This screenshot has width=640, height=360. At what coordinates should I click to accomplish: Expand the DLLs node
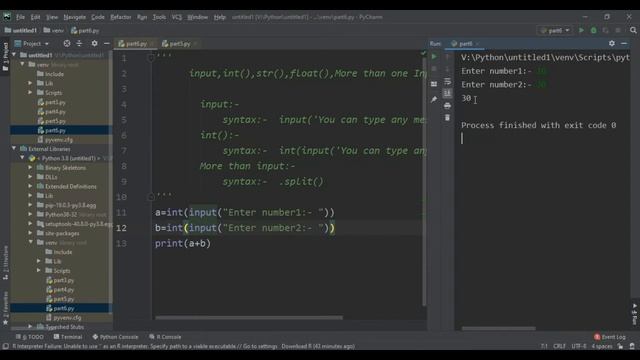[30, 177]
